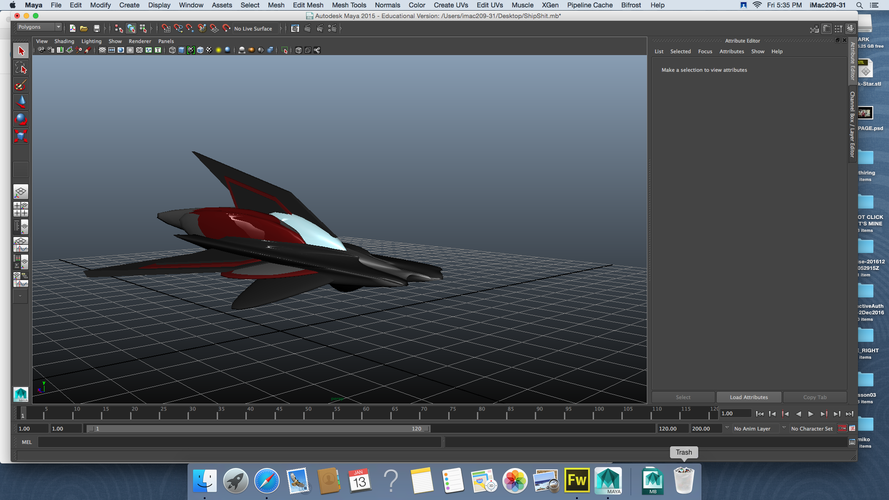Image resolution: width=889 pixels, height=500 pixels.
Task: Open the No Anim Layer dropdown
Action: pos(752,429)
